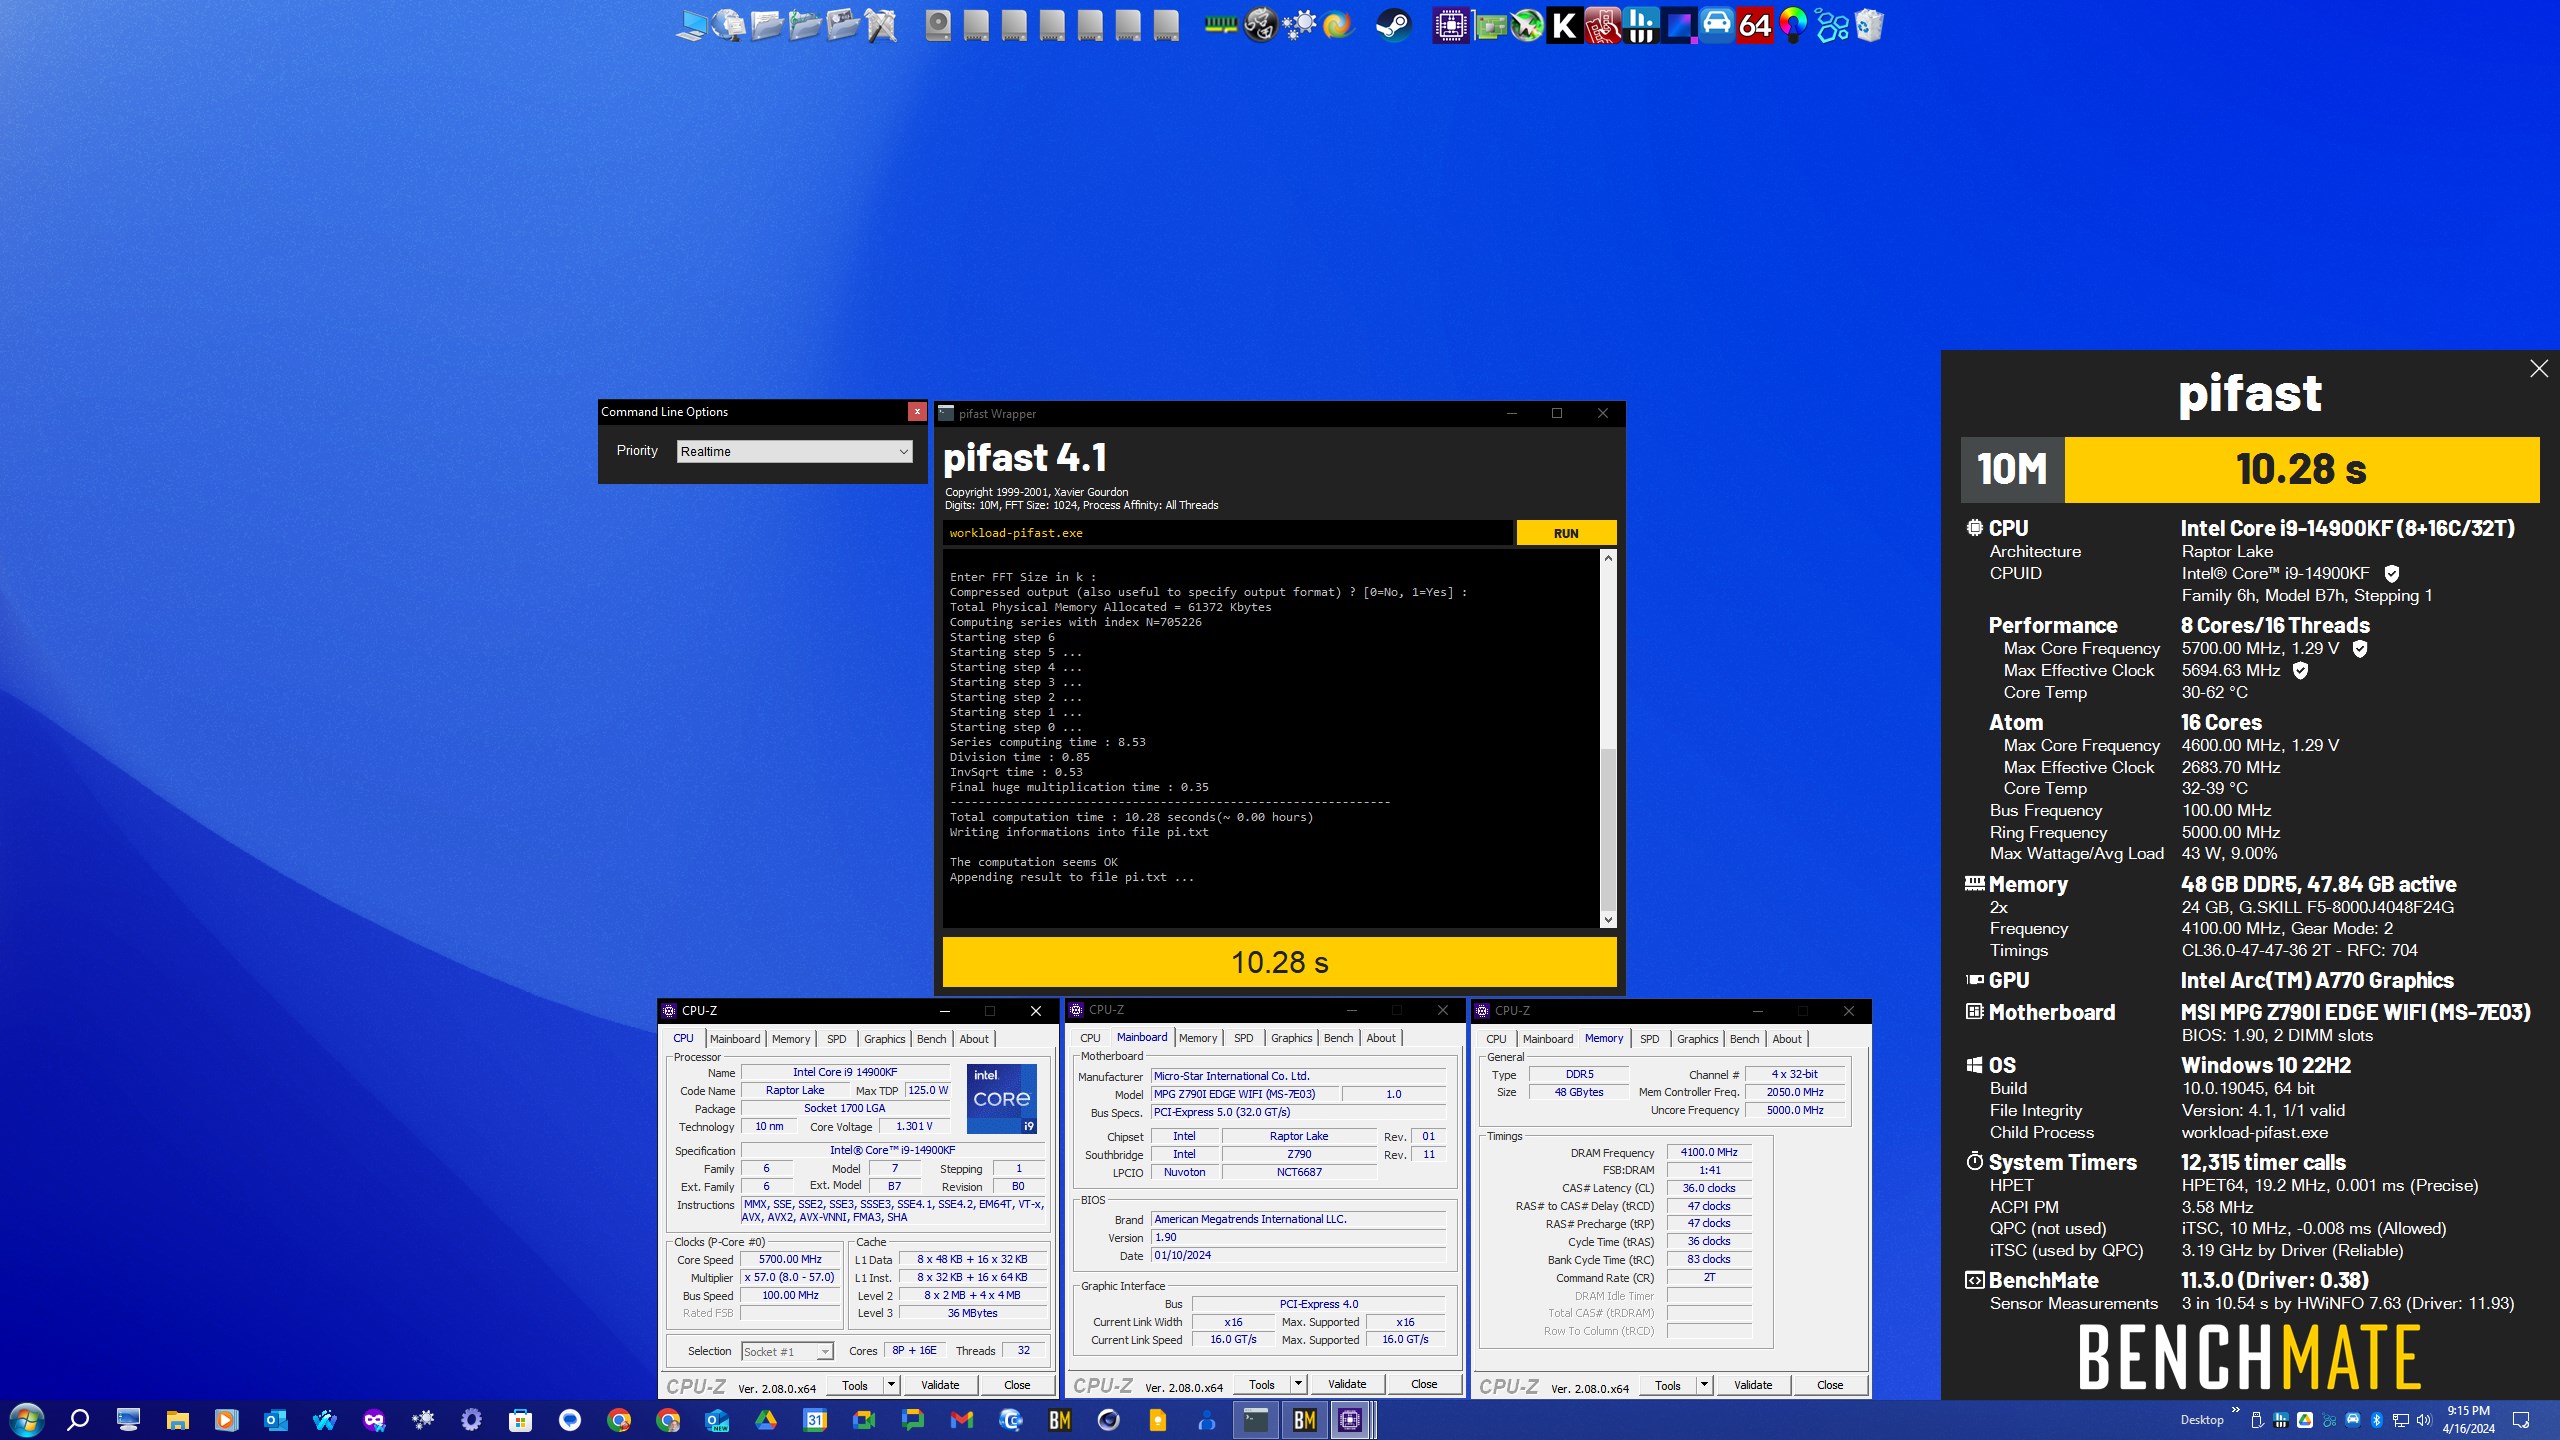Open the Cinema 4D sphere taskbar icon
The height and width of the screenshot is (1440, 2560).
(1109, 1420)
